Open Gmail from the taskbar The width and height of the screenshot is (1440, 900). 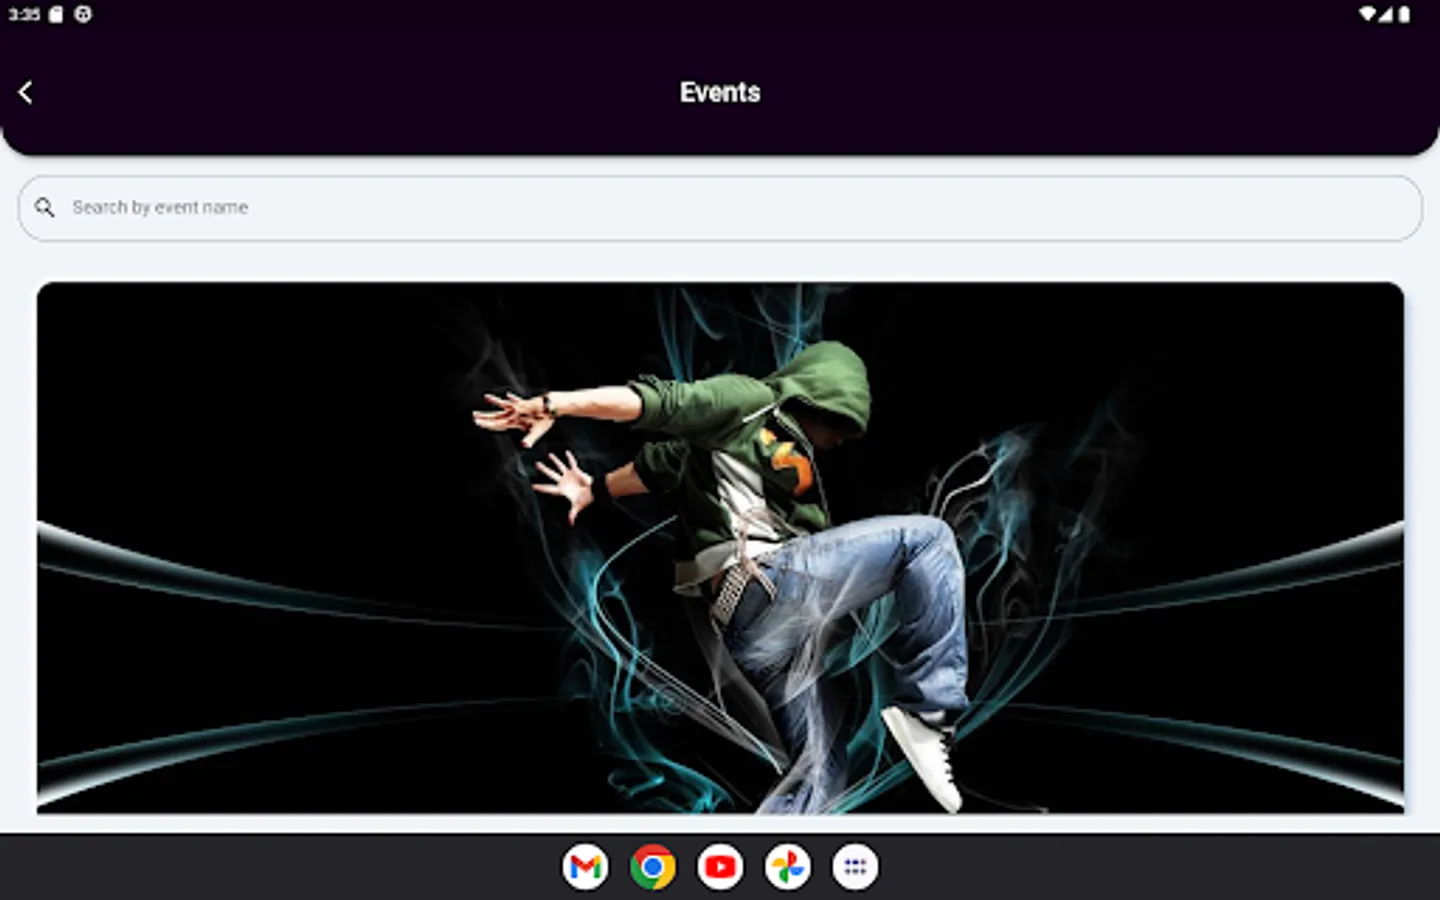[585, 867]
